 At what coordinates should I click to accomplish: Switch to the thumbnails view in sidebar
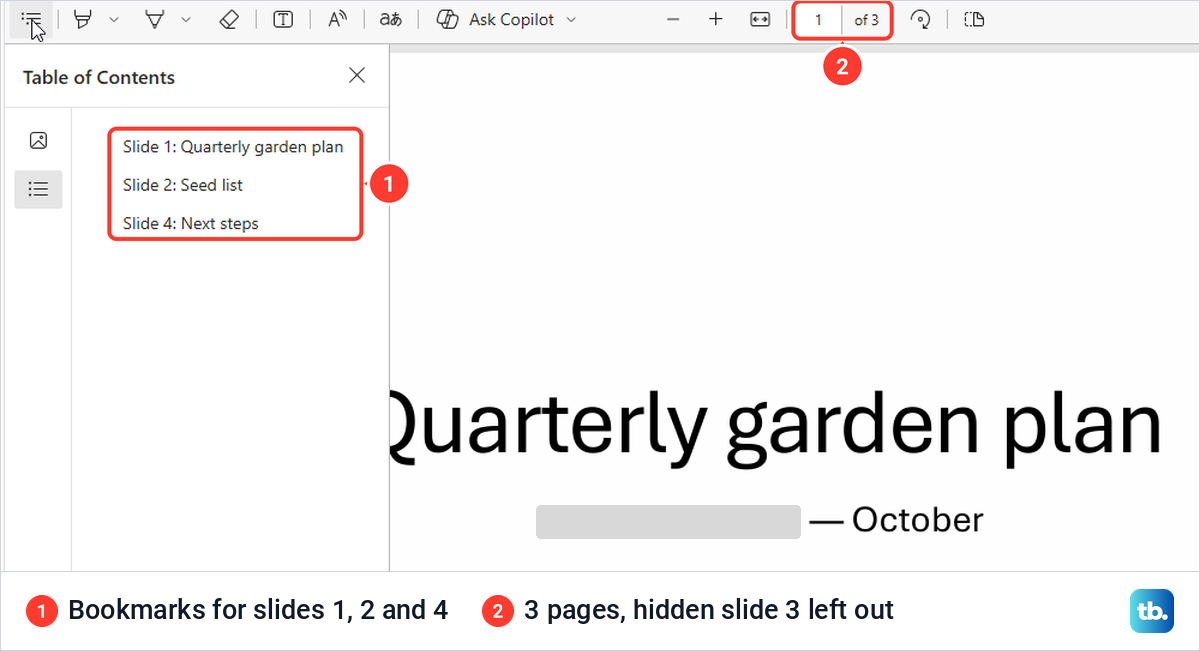coord(38,140)
